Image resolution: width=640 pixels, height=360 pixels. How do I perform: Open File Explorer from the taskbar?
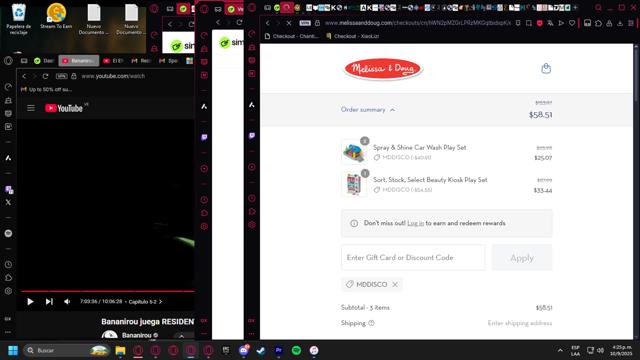coord(120,350)
